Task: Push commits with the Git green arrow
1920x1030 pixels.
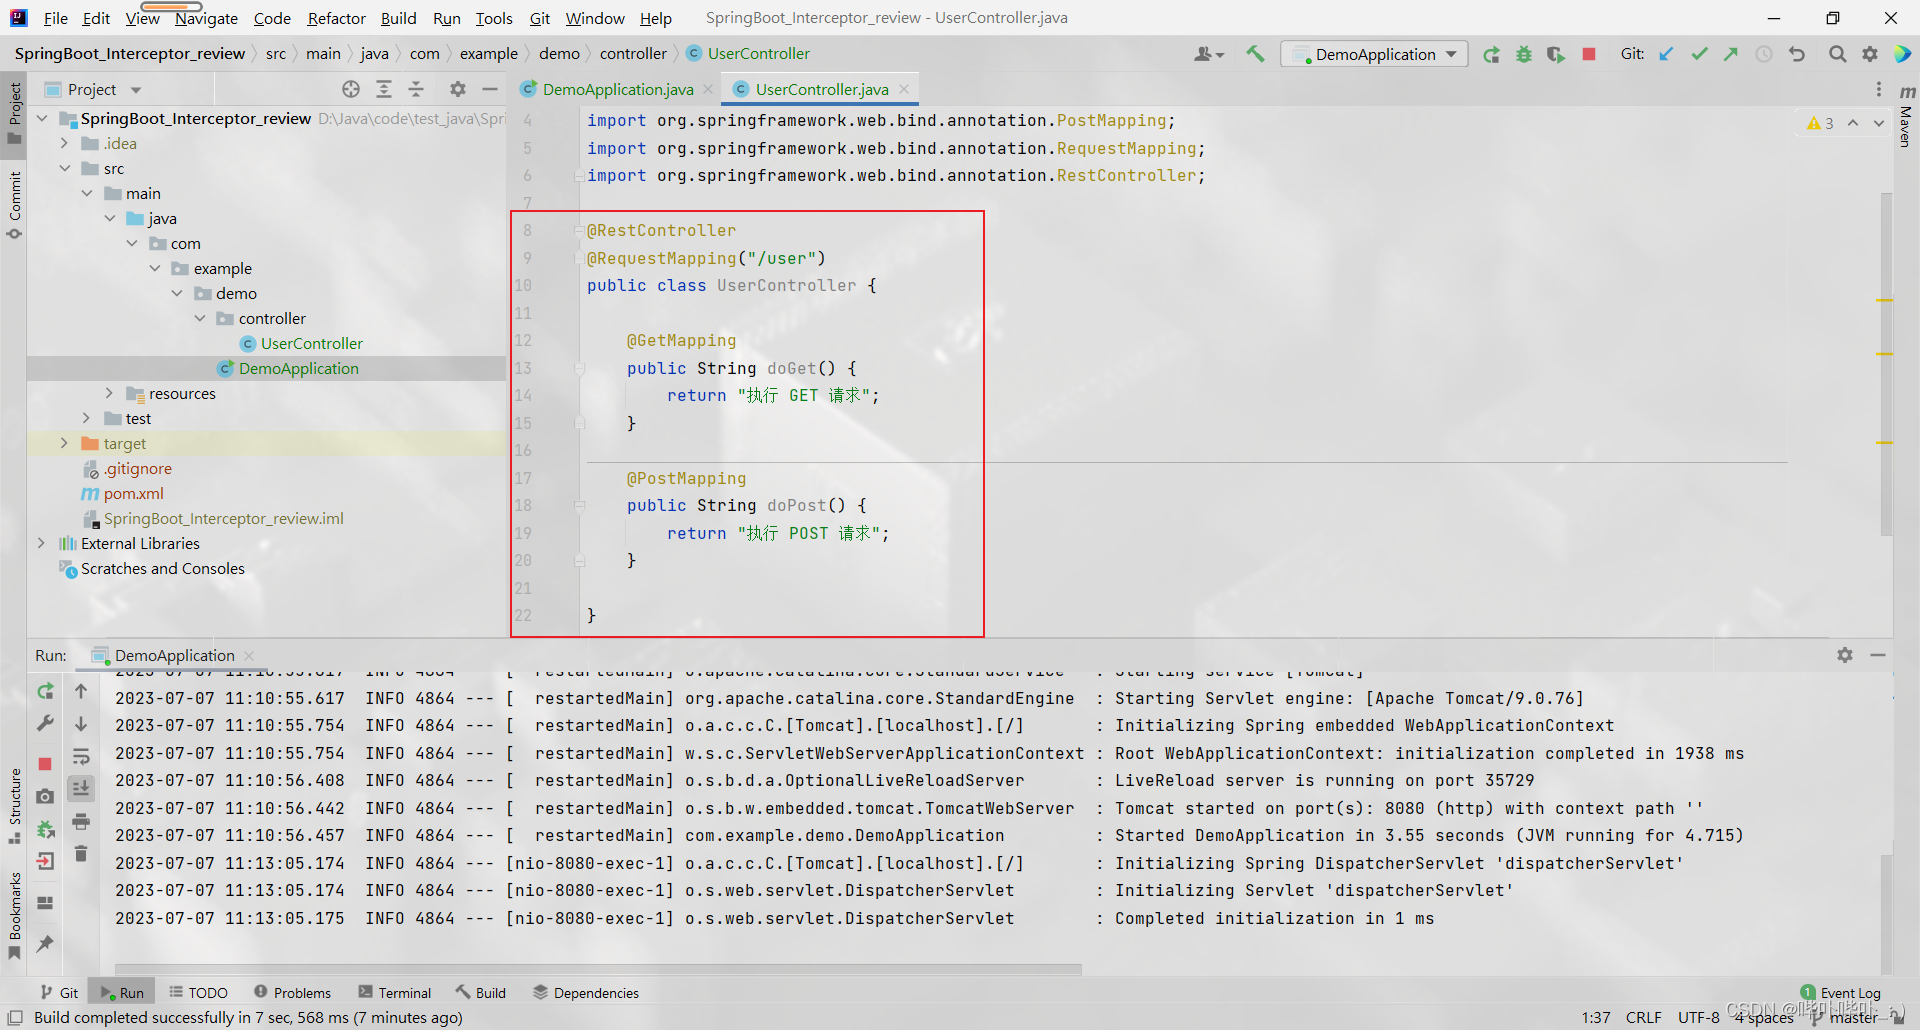Action: 1731,54
